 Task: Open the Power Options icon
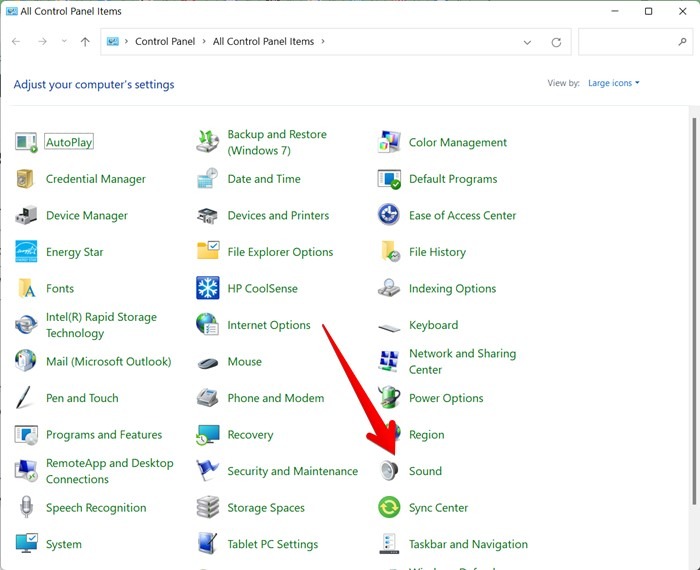[x=389, y=398]
